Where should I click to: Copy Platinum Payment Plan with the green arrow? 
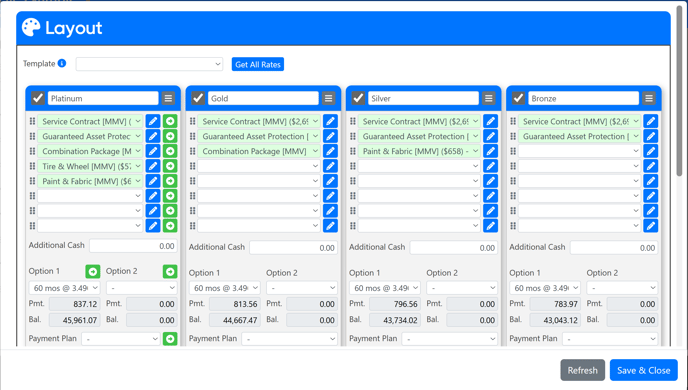(170, 339)
